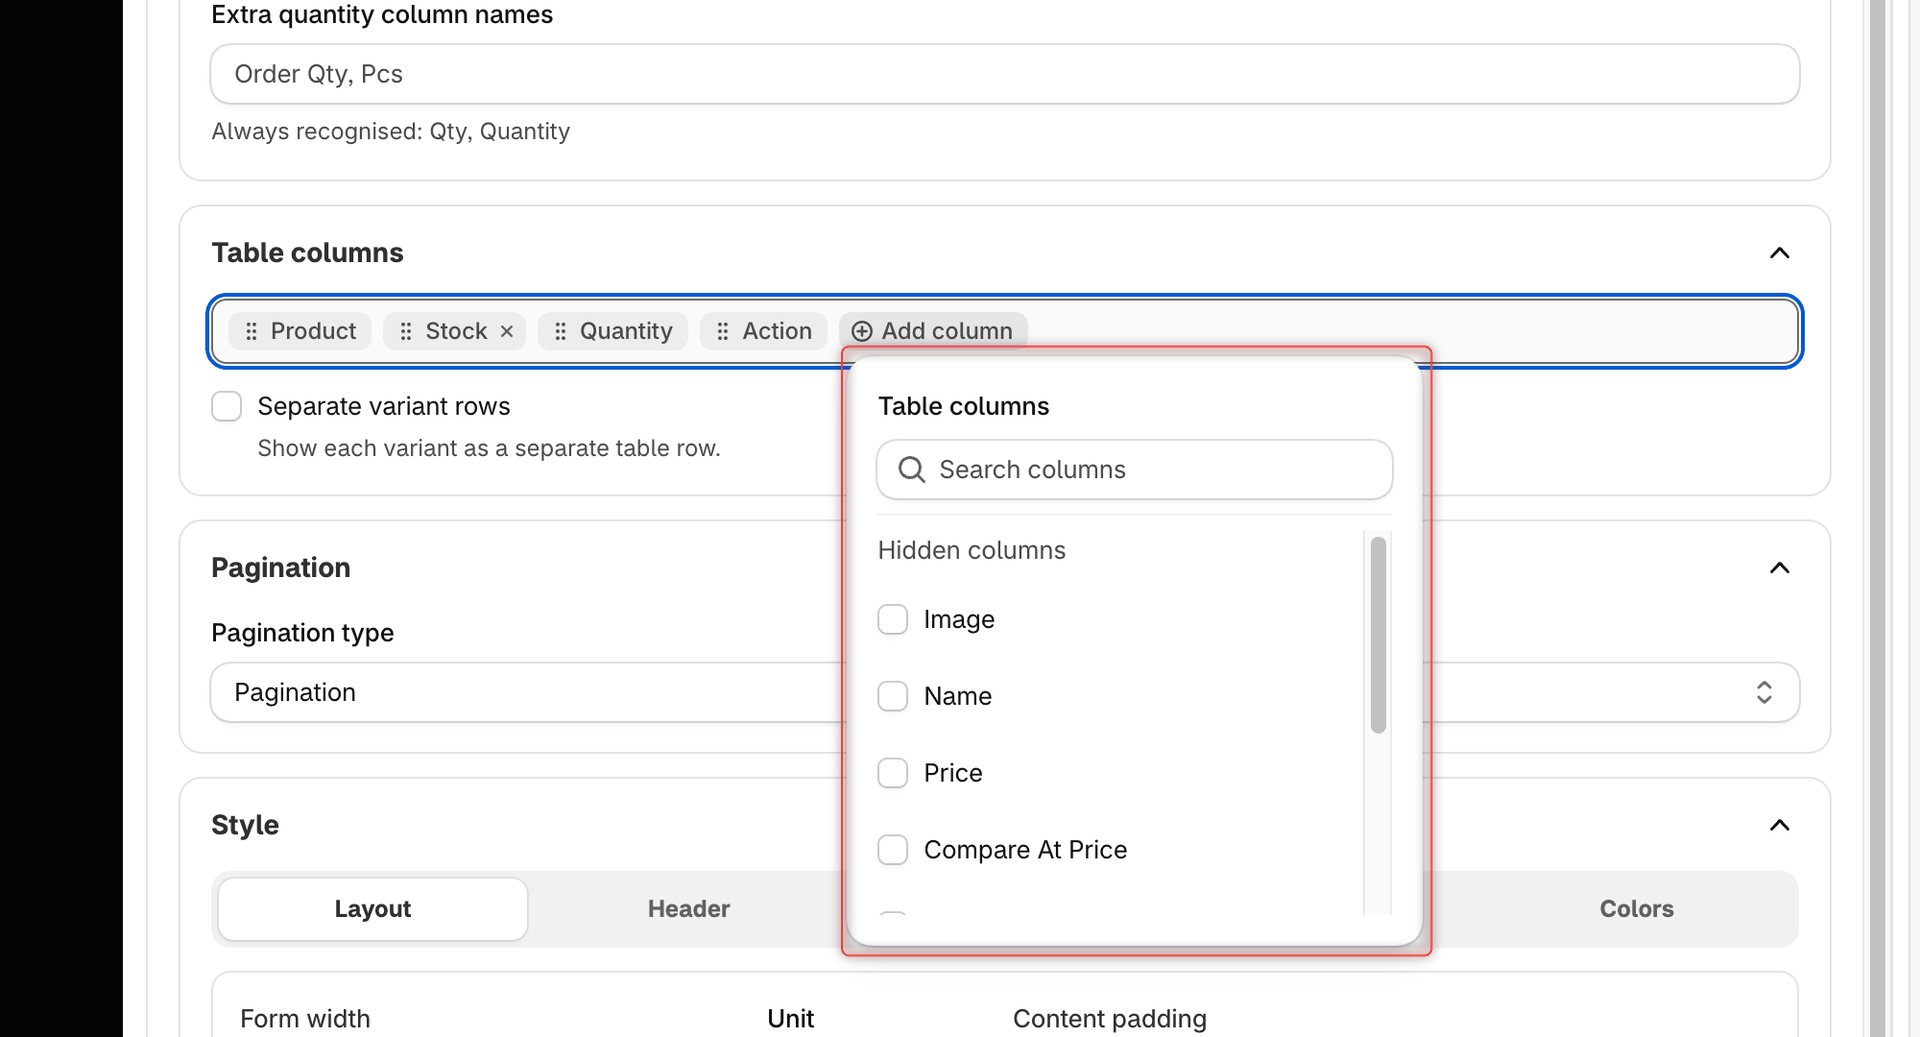Screen dimensions: 1920x1037
Task: Click the 'Unit' label
Action: (x=790, y=1019)
